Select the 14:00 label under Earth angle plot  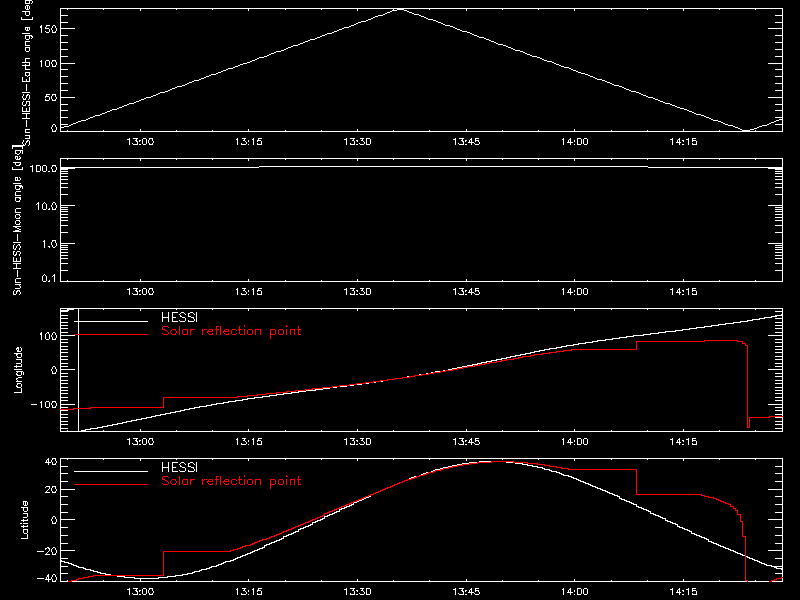(574, 142)
